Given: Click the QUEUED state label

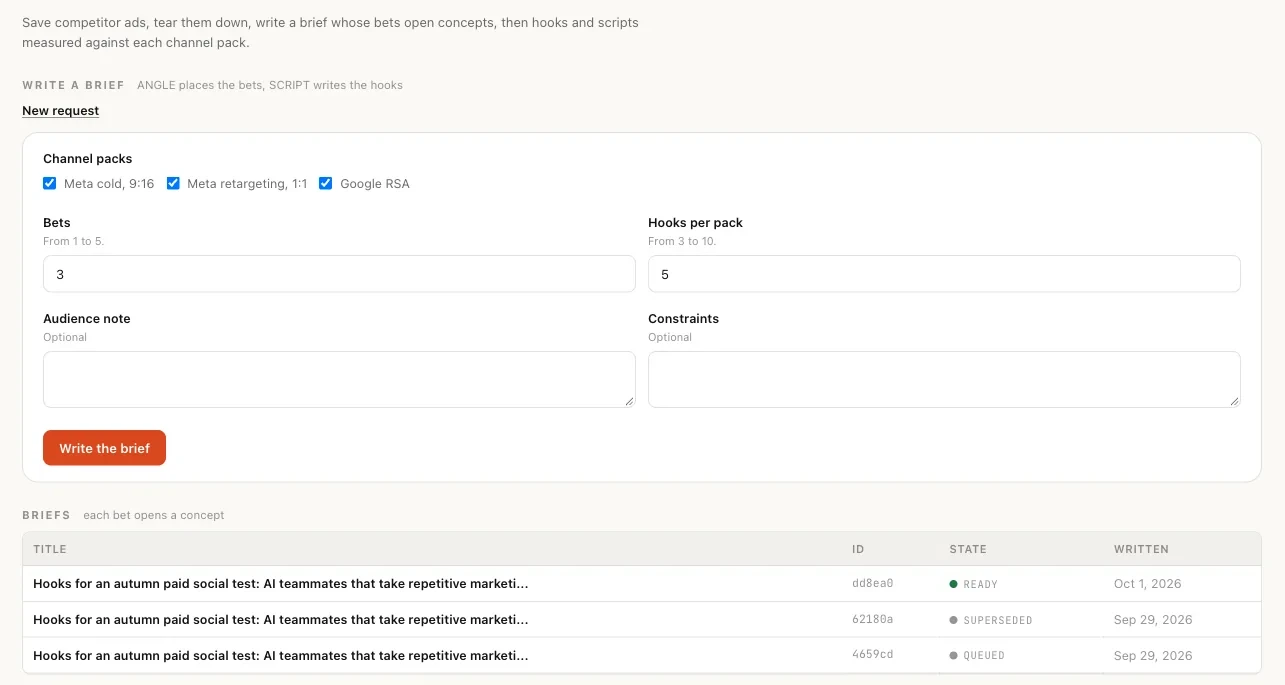Looking at the screenshot, I should (x=984, y=656).
